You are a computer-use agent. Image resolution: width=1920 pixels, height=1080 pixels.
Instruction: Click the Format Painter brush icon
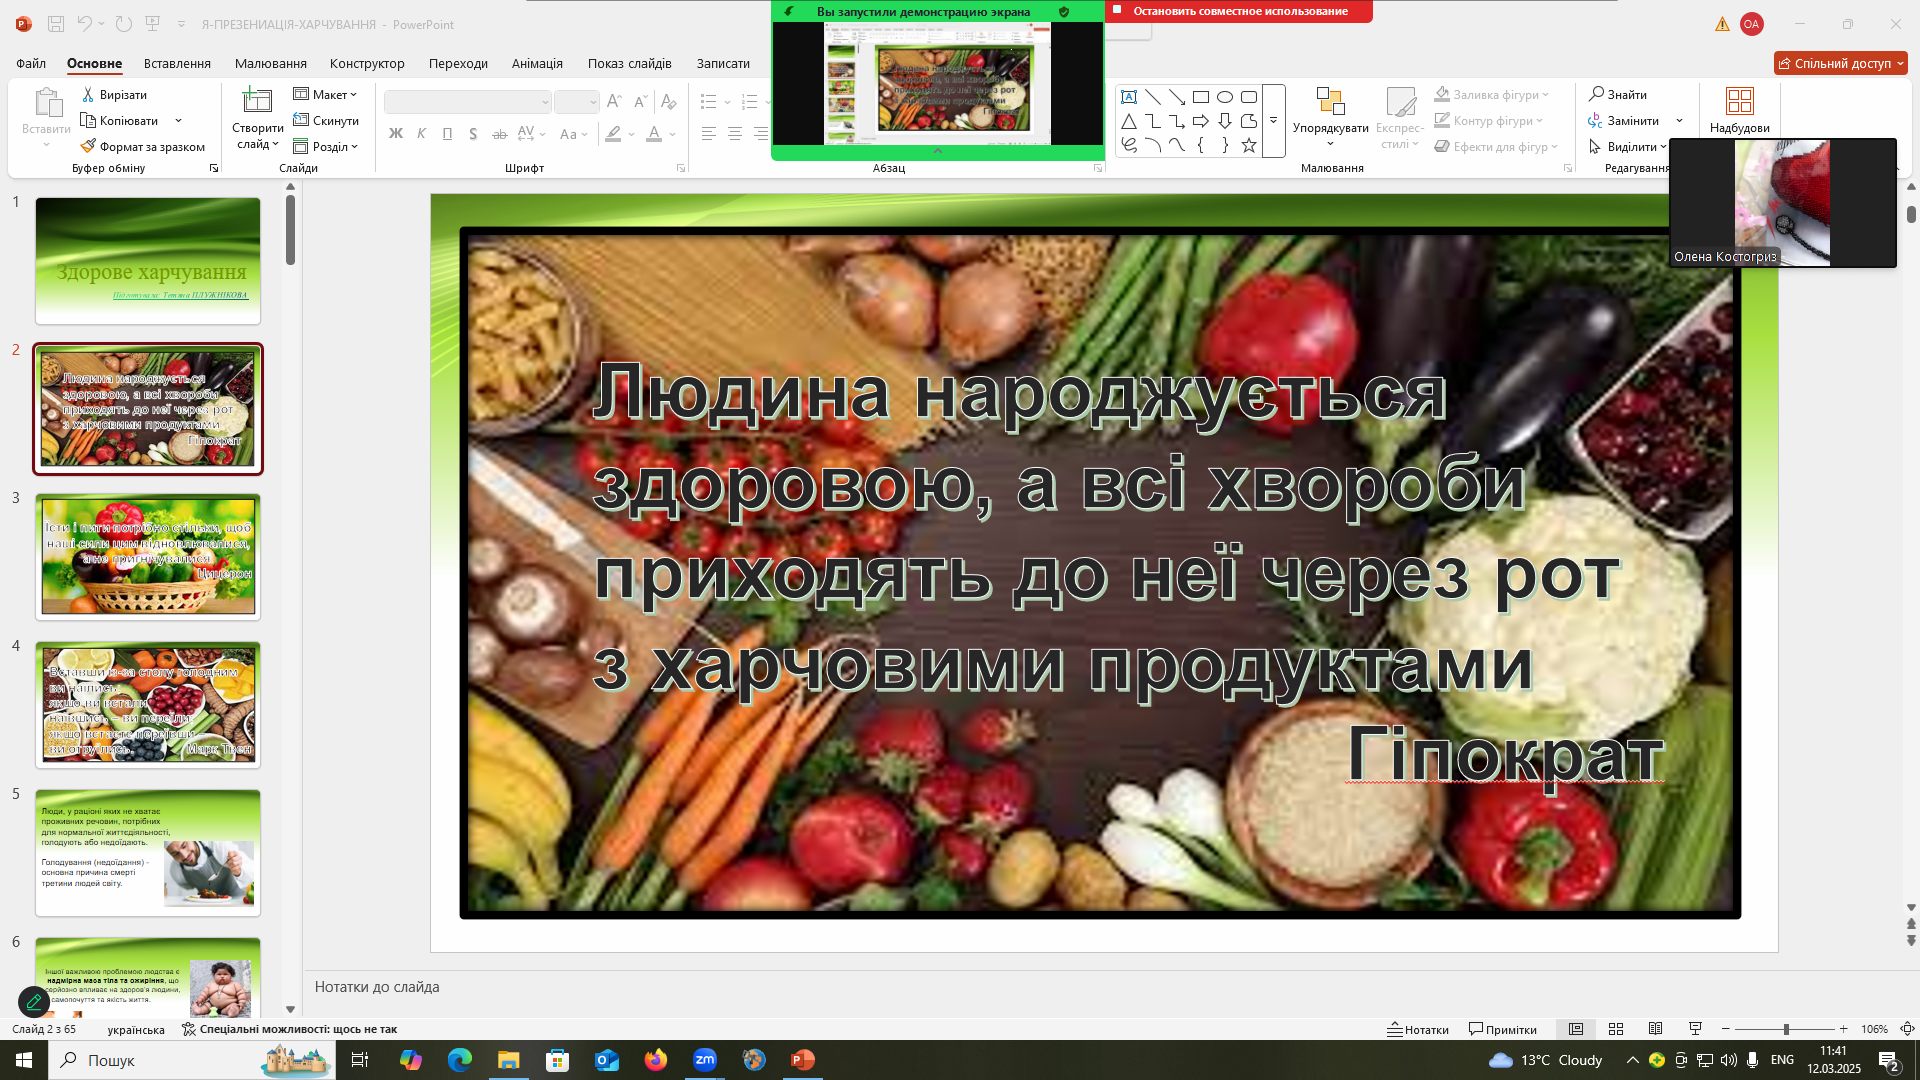coord(88,146)
